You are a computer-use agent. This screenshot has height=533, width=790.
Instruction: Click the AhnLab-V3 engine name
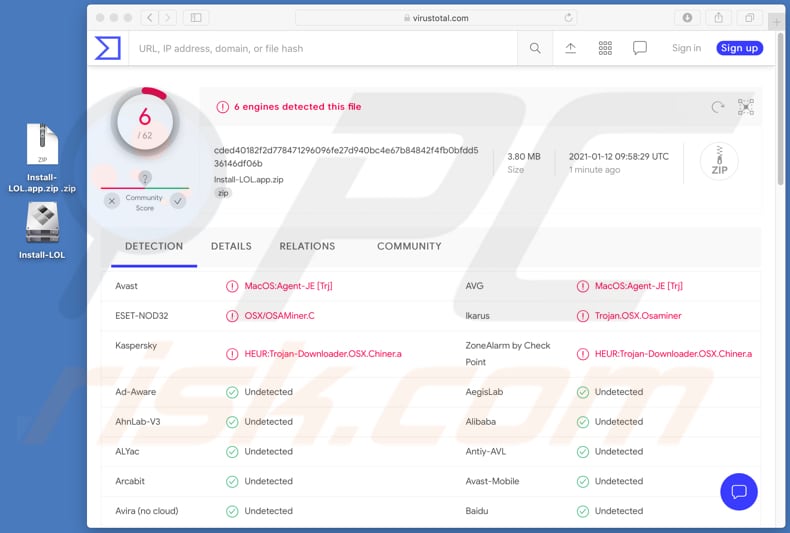pyautogui.click(x=138, y=422)
